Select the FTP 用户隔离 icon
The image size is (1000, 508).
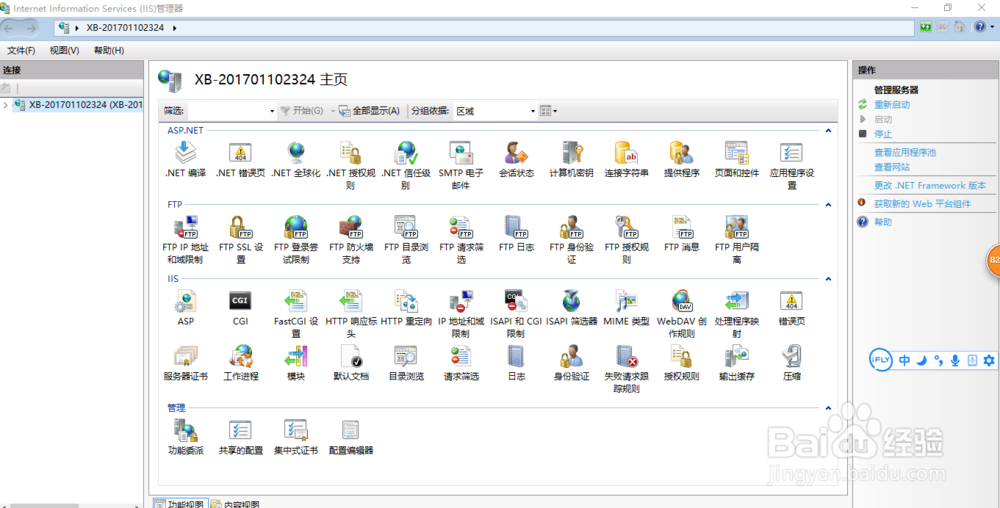pyautogui.click(x=737, y=240)
